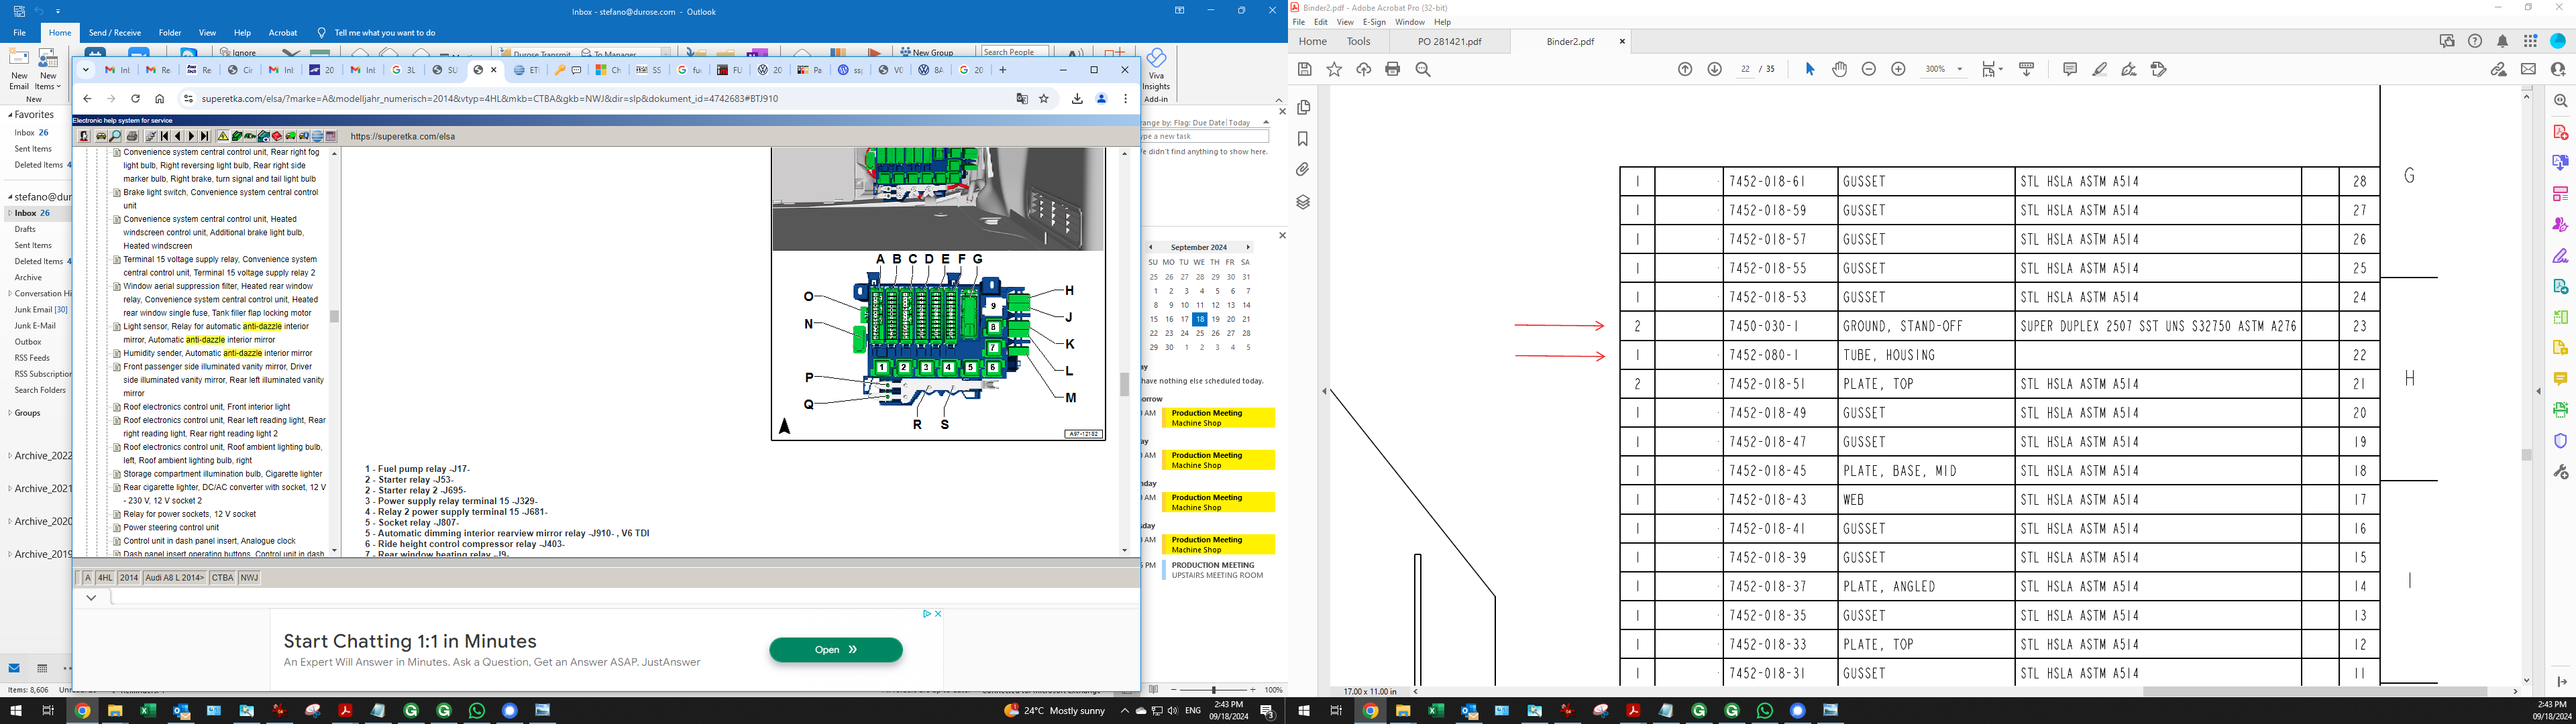Click Chrome's translate page icon
This screenshot has width=2576, height=724.
click(1022, 99)
